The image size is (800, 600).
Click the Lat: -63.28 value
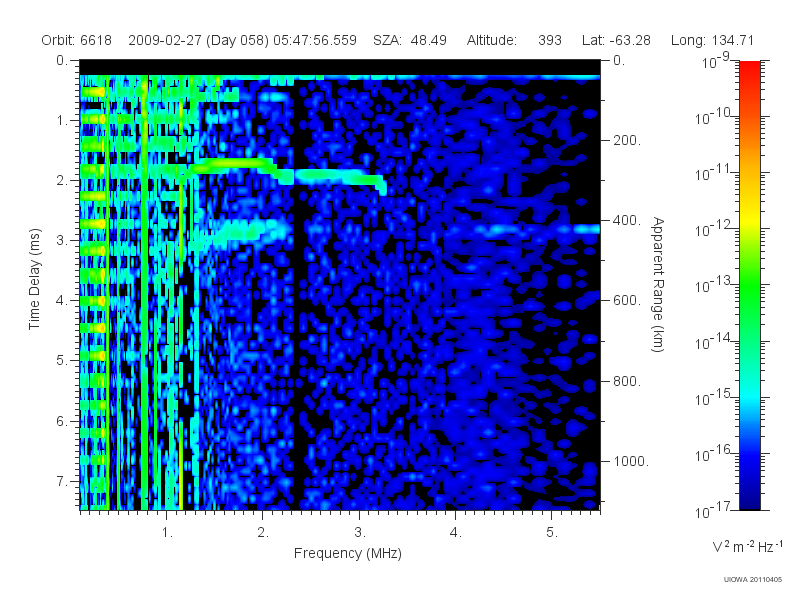(x=616, y=40)
